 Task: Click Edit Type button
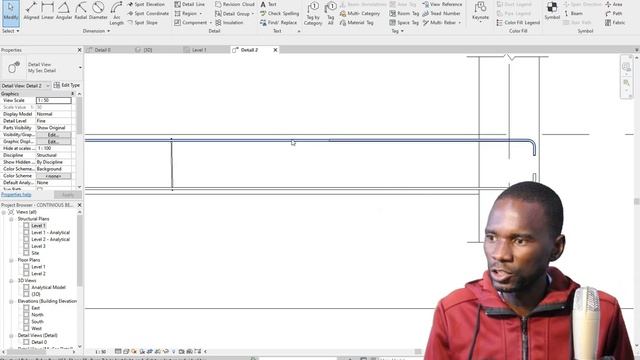(x=67, y=85)
